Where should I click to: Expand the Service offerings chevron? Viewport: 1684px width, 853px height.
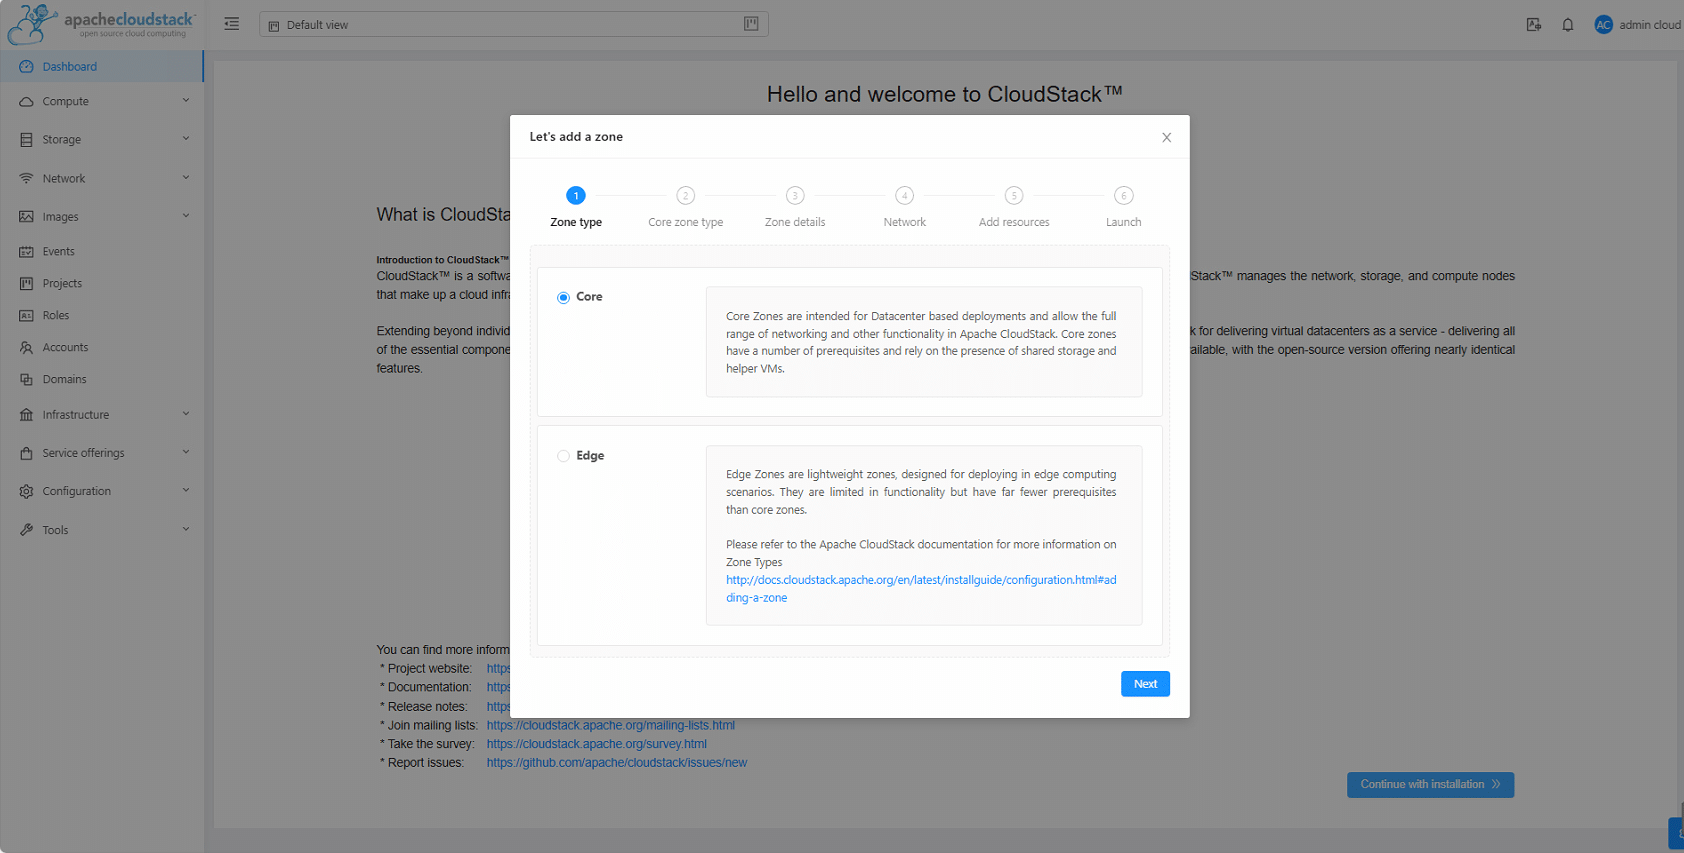pyautogui.click(x=186, y=452)
